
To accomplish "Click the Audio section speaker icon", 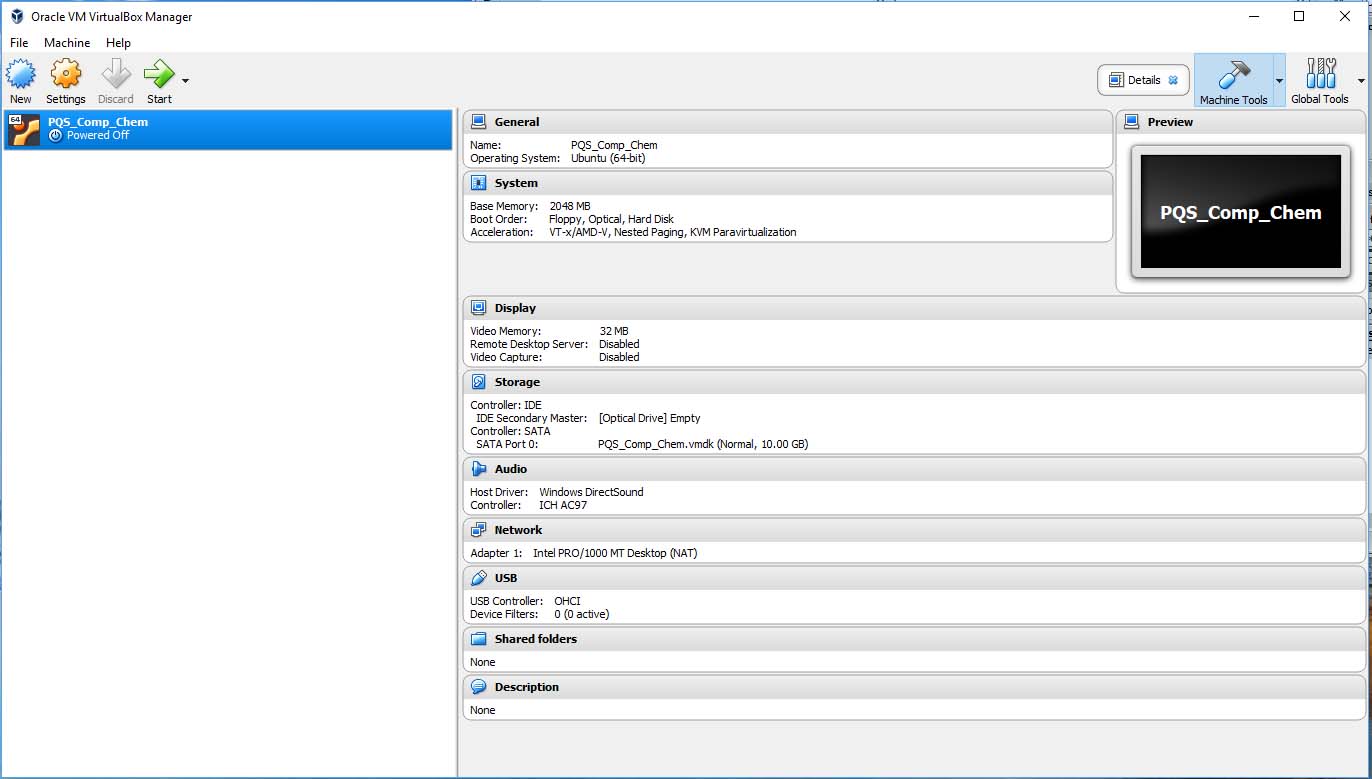I will pos(478,469).
